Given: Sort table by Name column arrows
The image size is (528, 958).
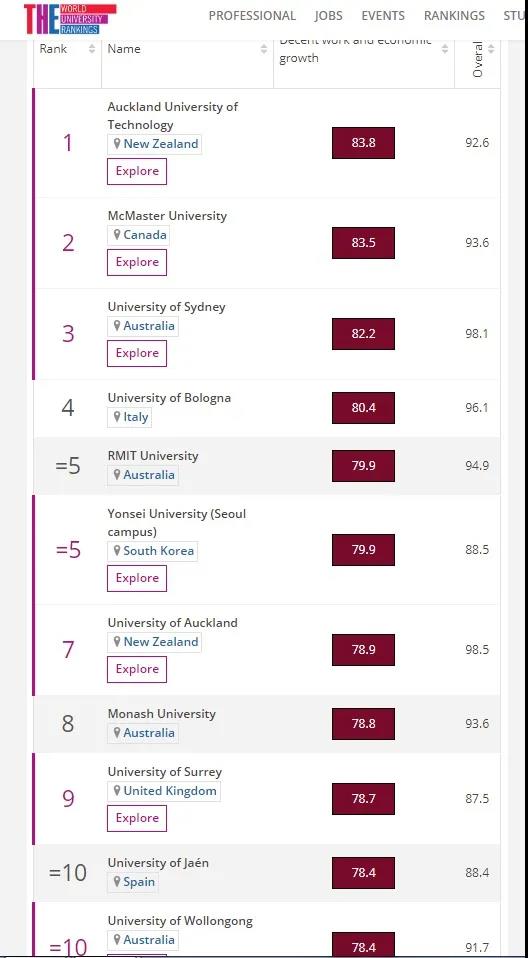Looking at the screenshot, I should click(x=264, y=49).
